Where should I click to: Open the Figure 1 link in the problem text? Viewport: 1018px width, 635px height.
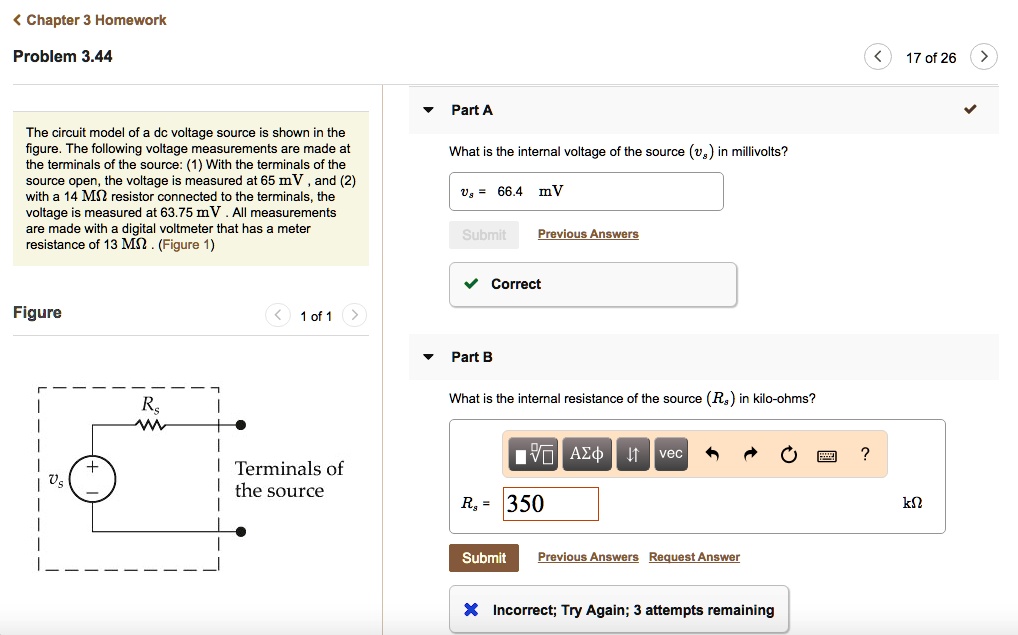coord(186,244)
